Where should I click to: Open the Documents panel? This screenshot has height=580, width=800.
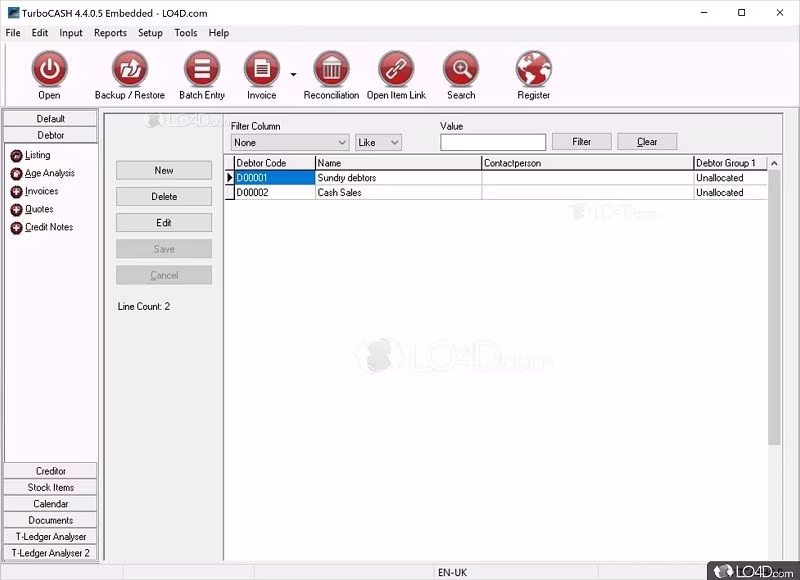click(51, 520)
